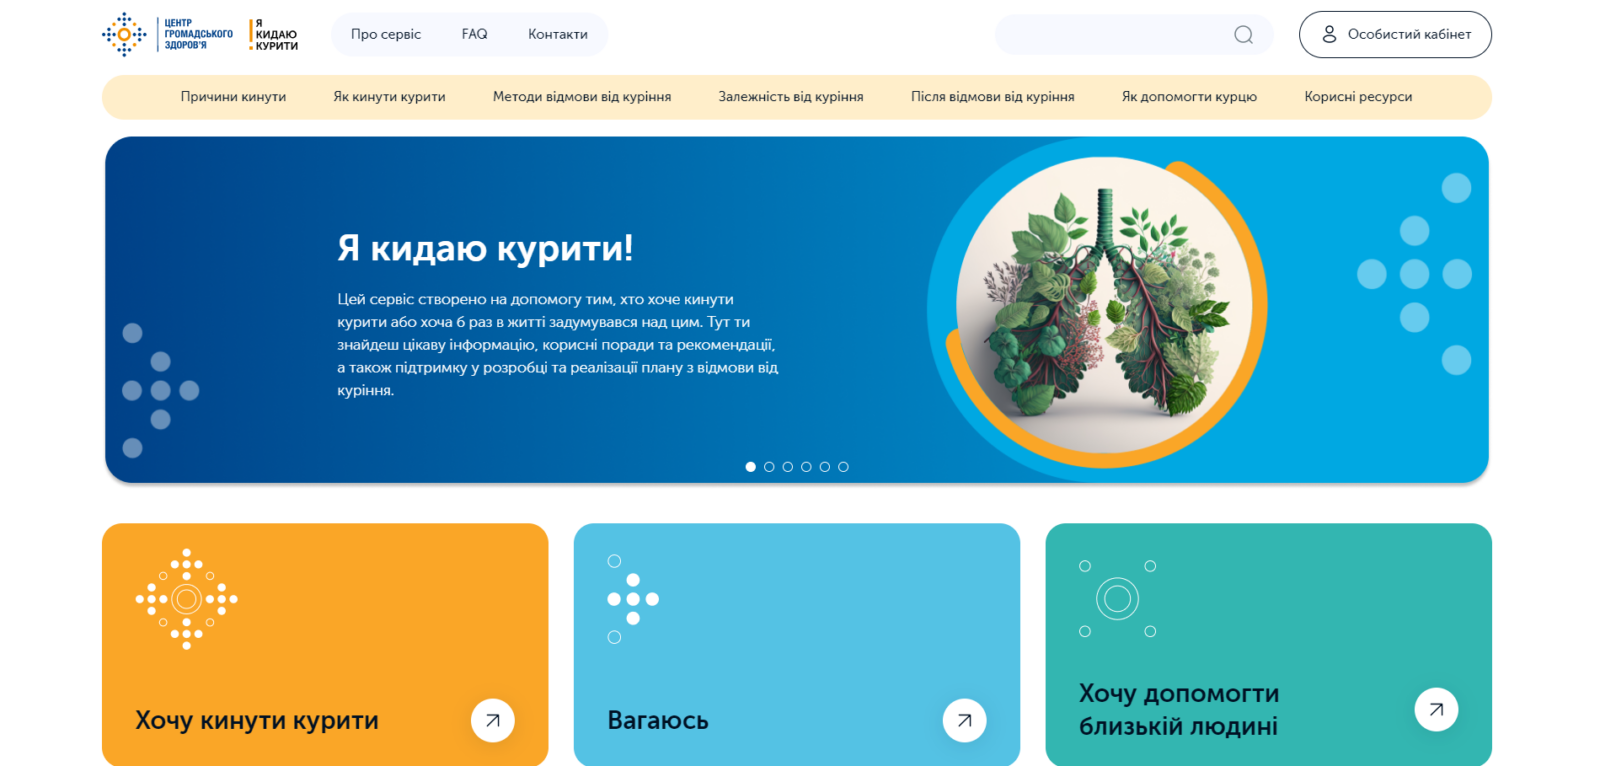Open the Про сервіс page
The width and height of the screenshot is (1600, 766).
click(x=385, y=34)
